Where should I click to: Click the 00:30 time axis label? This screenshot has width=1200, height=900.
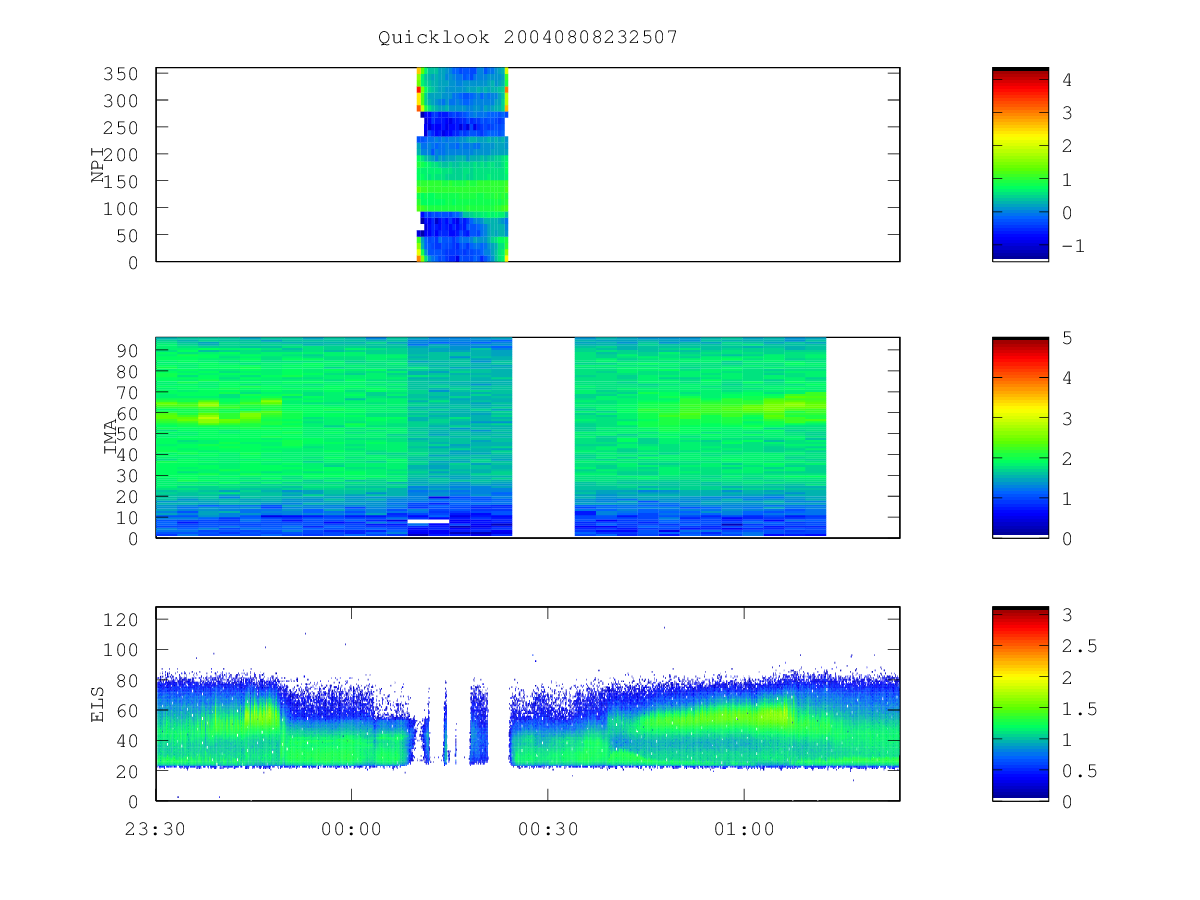coord(547,829)
